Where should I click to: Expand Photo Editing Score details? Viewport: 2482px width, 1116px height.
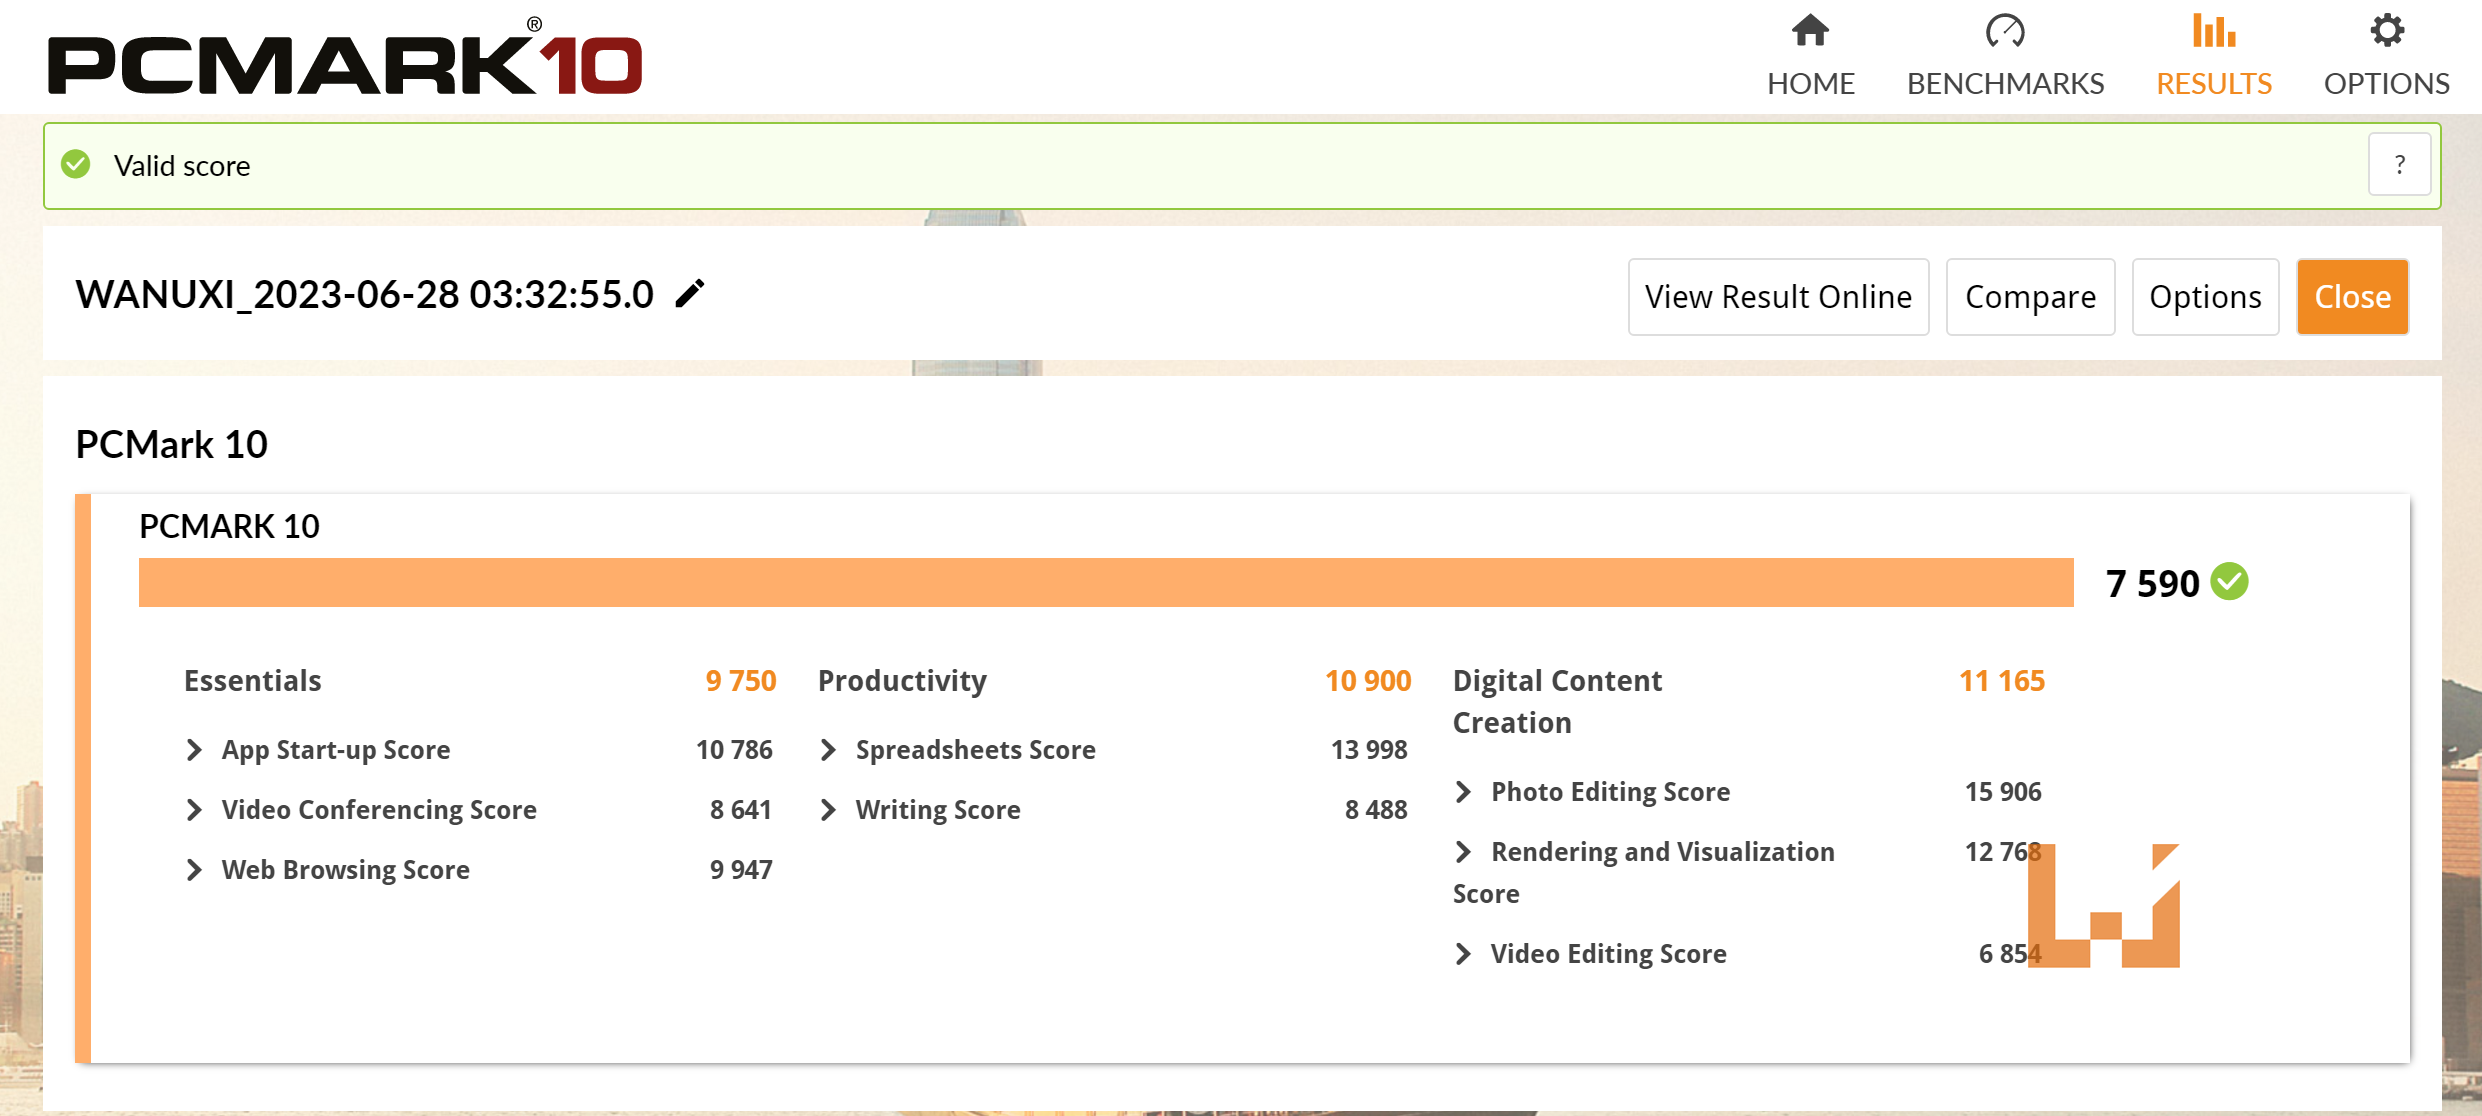(1464, 792)
